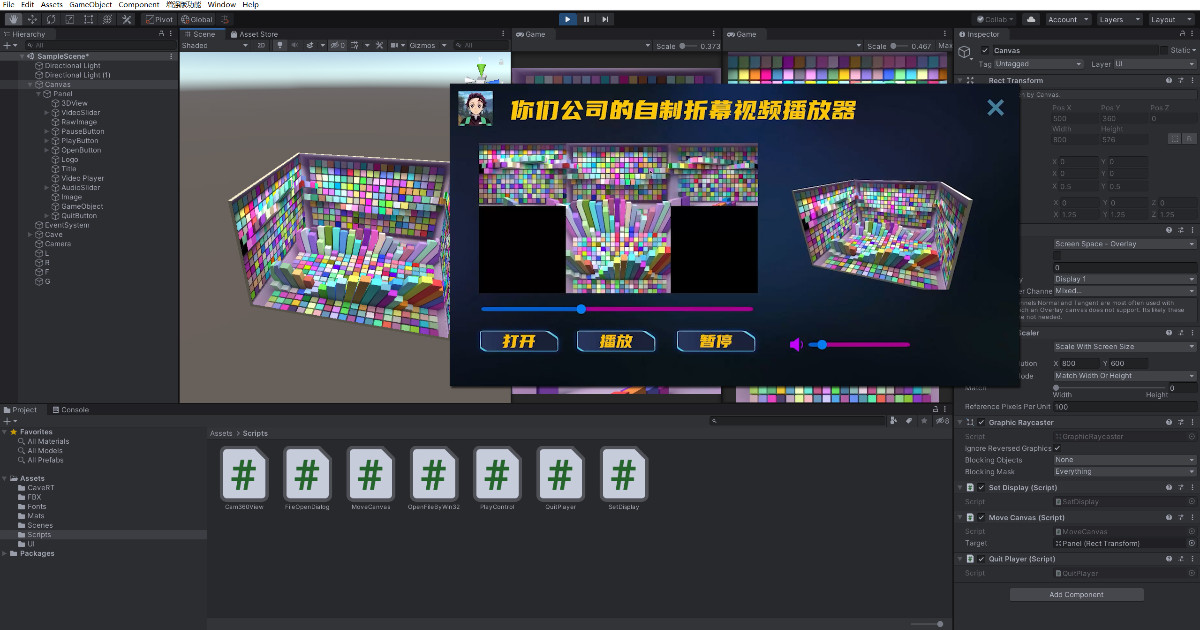The height and width of the screenshot is (630, 1200).
Task: Uncheck Ignore Reversed Graphics
Action: [x=1058, y=448]
